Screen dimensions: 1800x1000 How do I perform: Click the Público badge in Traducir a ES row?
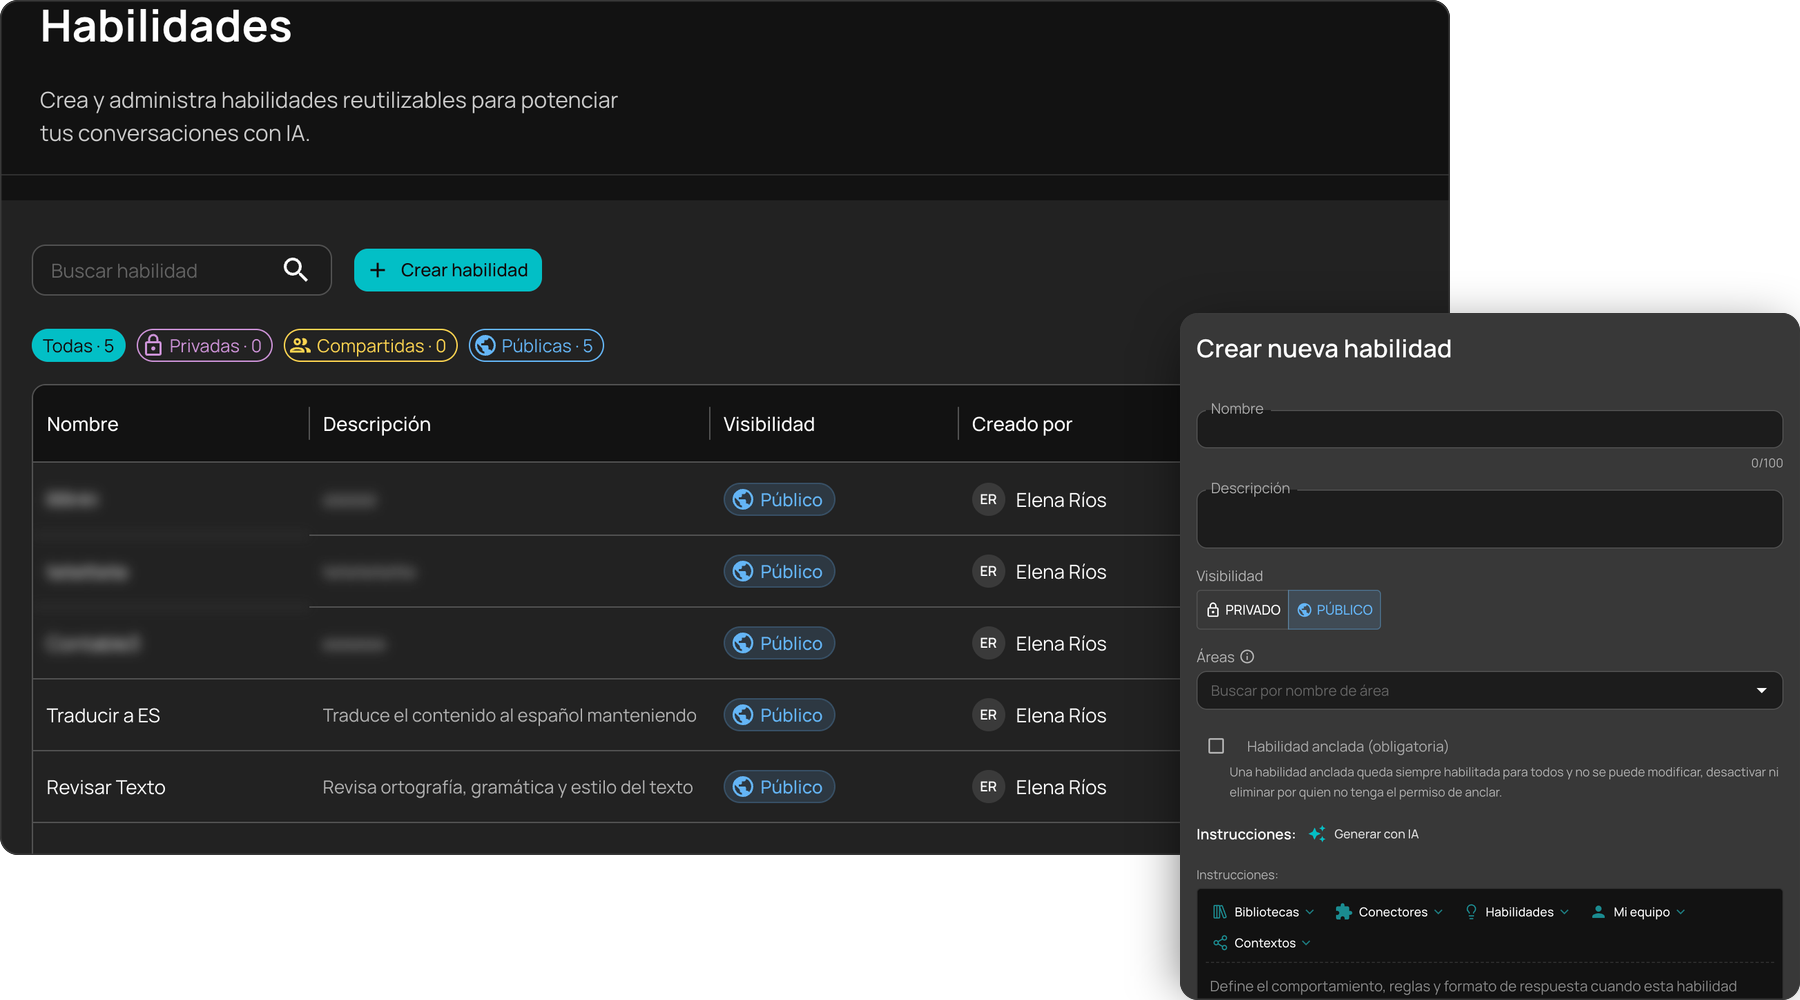(779, 715)
